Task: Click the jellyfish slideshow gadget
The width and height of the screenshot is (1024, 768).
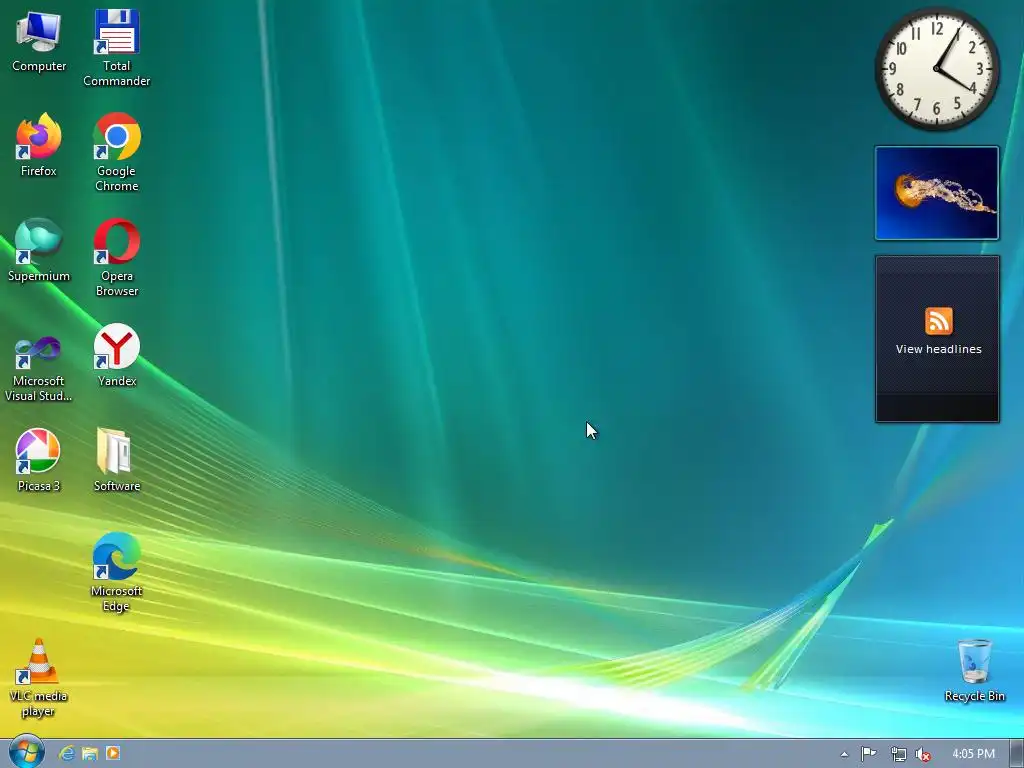Action: 937,193
